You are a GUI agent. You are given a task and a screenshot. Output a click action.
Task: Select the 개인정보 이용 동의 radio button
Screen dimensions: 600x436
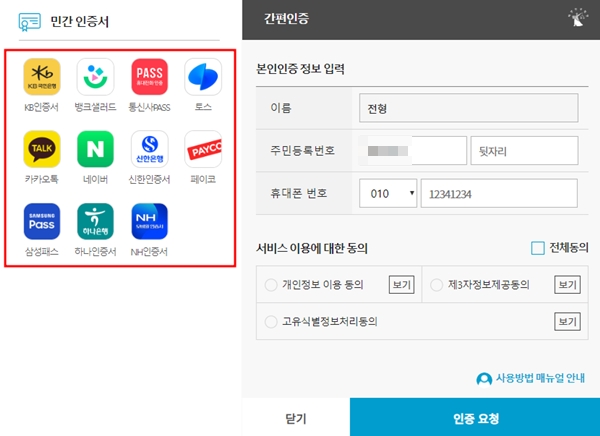pos(271,285)
